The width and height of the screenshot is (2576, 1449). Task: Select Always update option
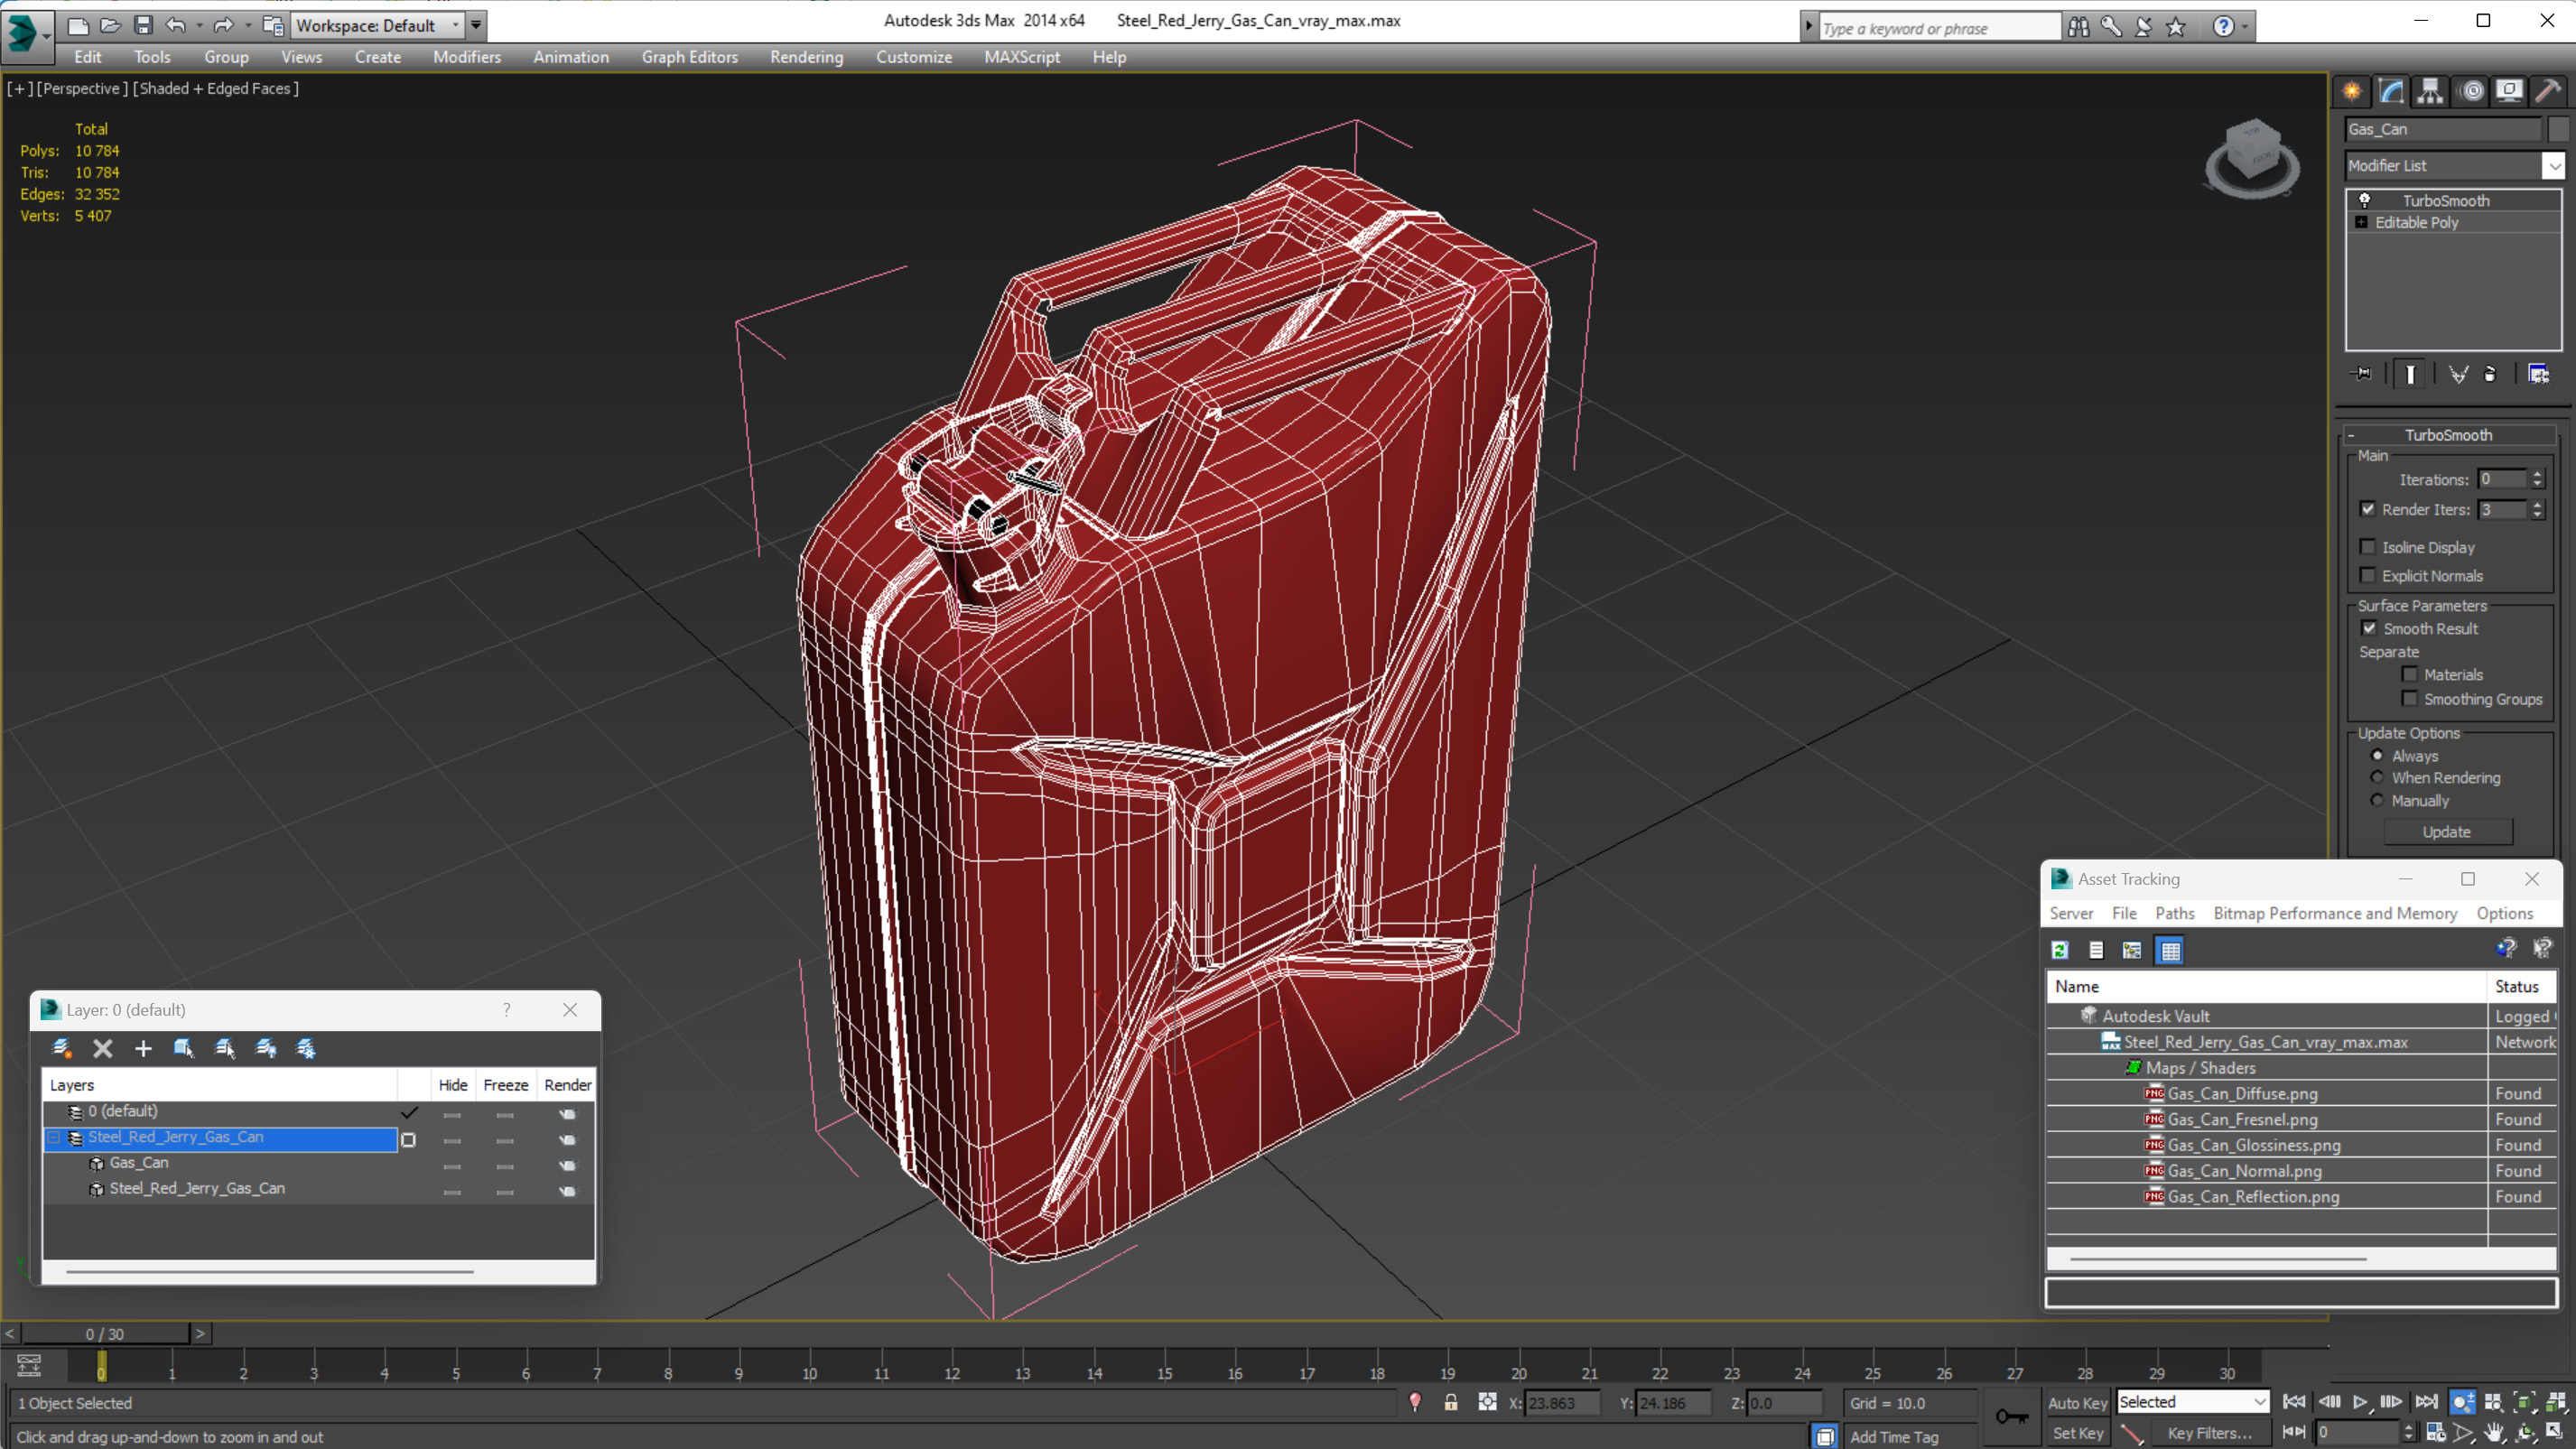(x=2378, y=755)
